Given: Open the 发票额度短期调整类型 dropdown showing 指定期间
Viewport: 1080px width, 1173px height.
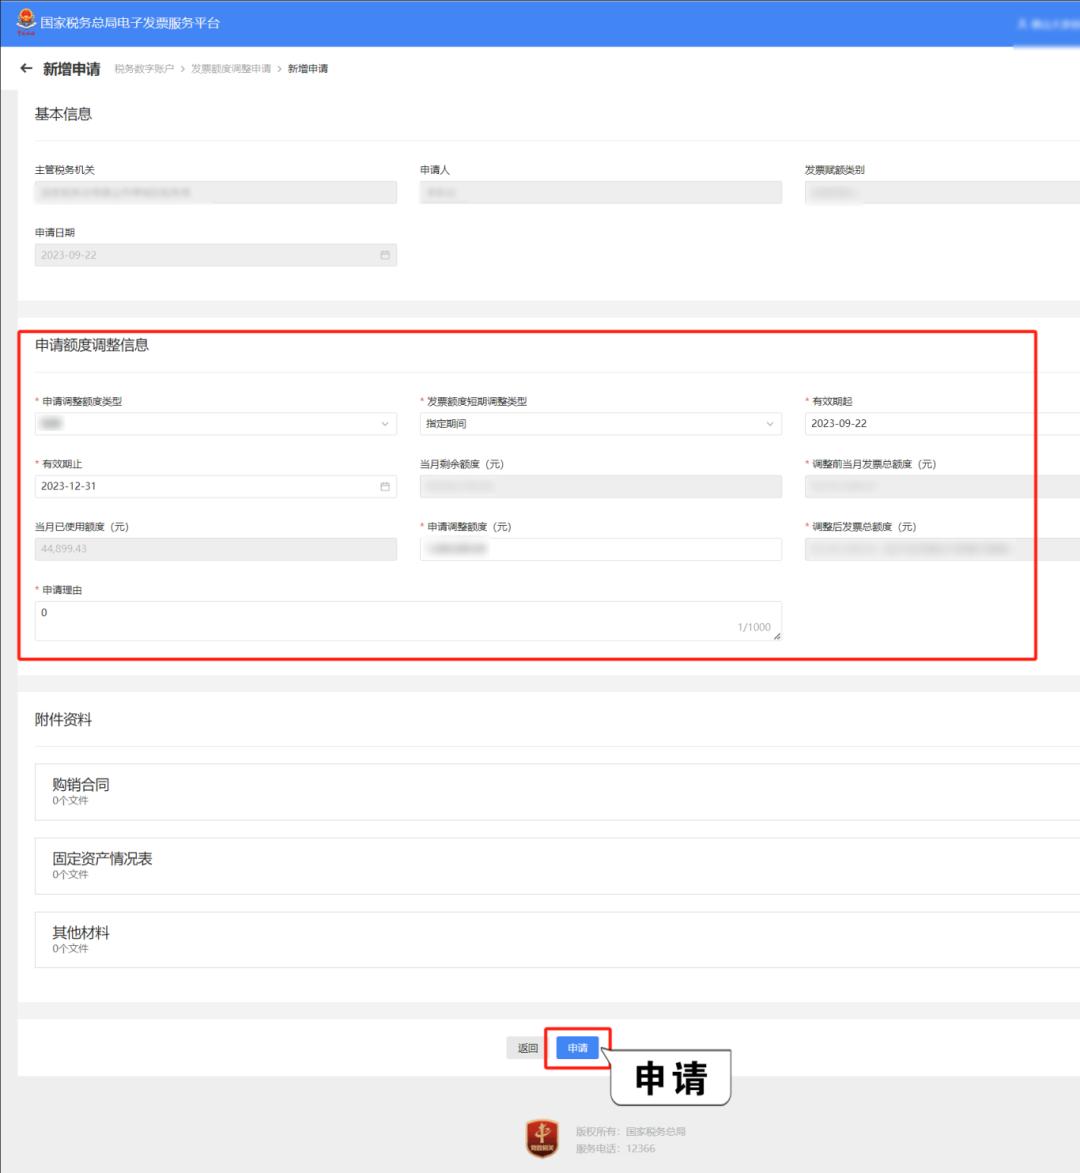Looking at the screenshot, I should point(600,424).
